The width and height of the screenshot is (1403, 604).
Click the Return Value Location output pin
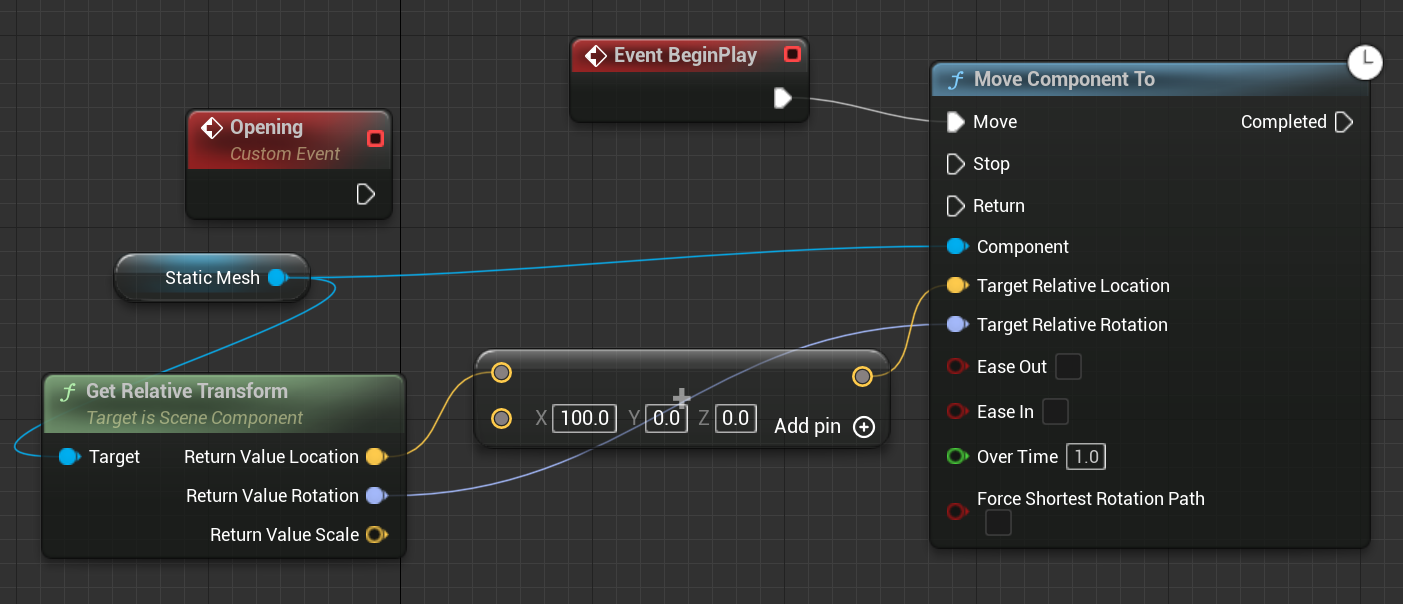point(376,457)
